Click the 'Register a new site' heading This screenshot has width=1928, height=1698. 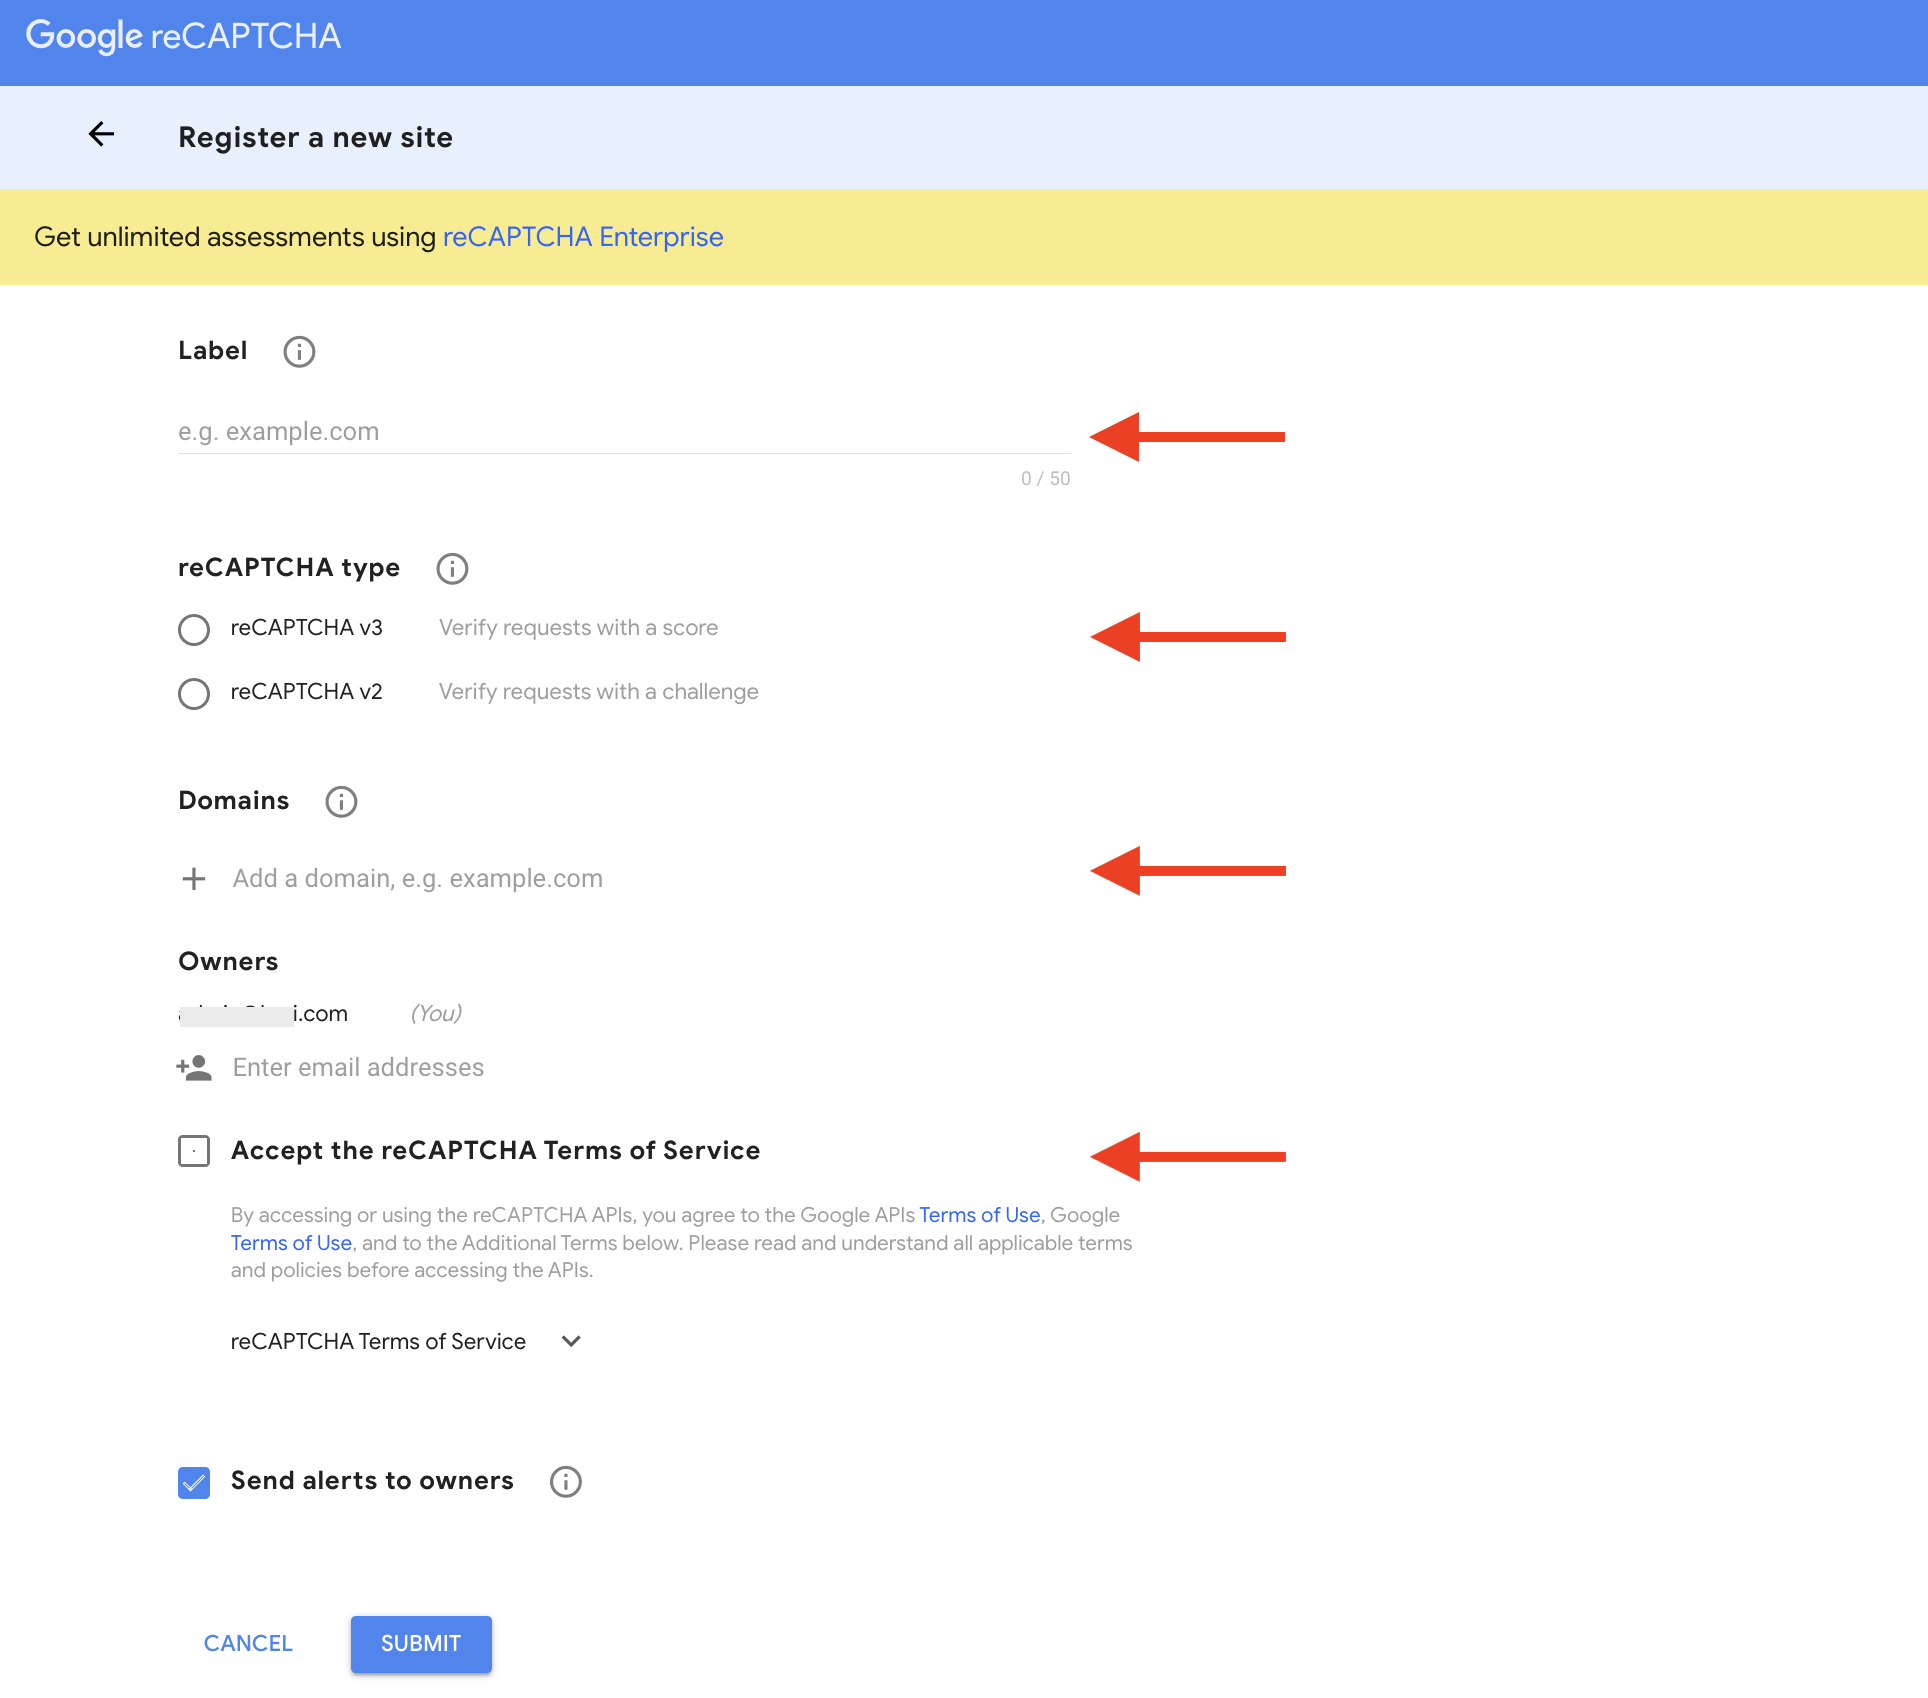tap(315, 137)
